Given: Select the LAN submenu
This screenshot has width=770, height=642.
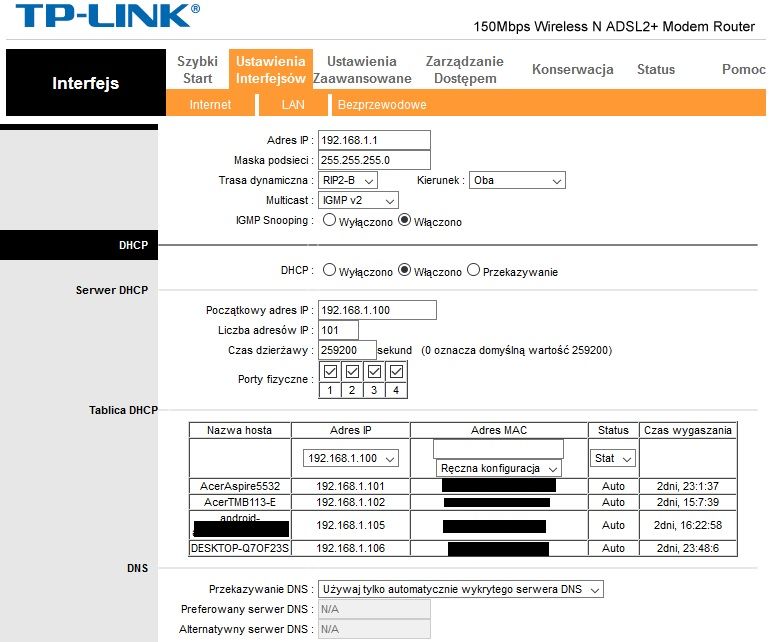Looking at the screenshot, I should [293, 104].
